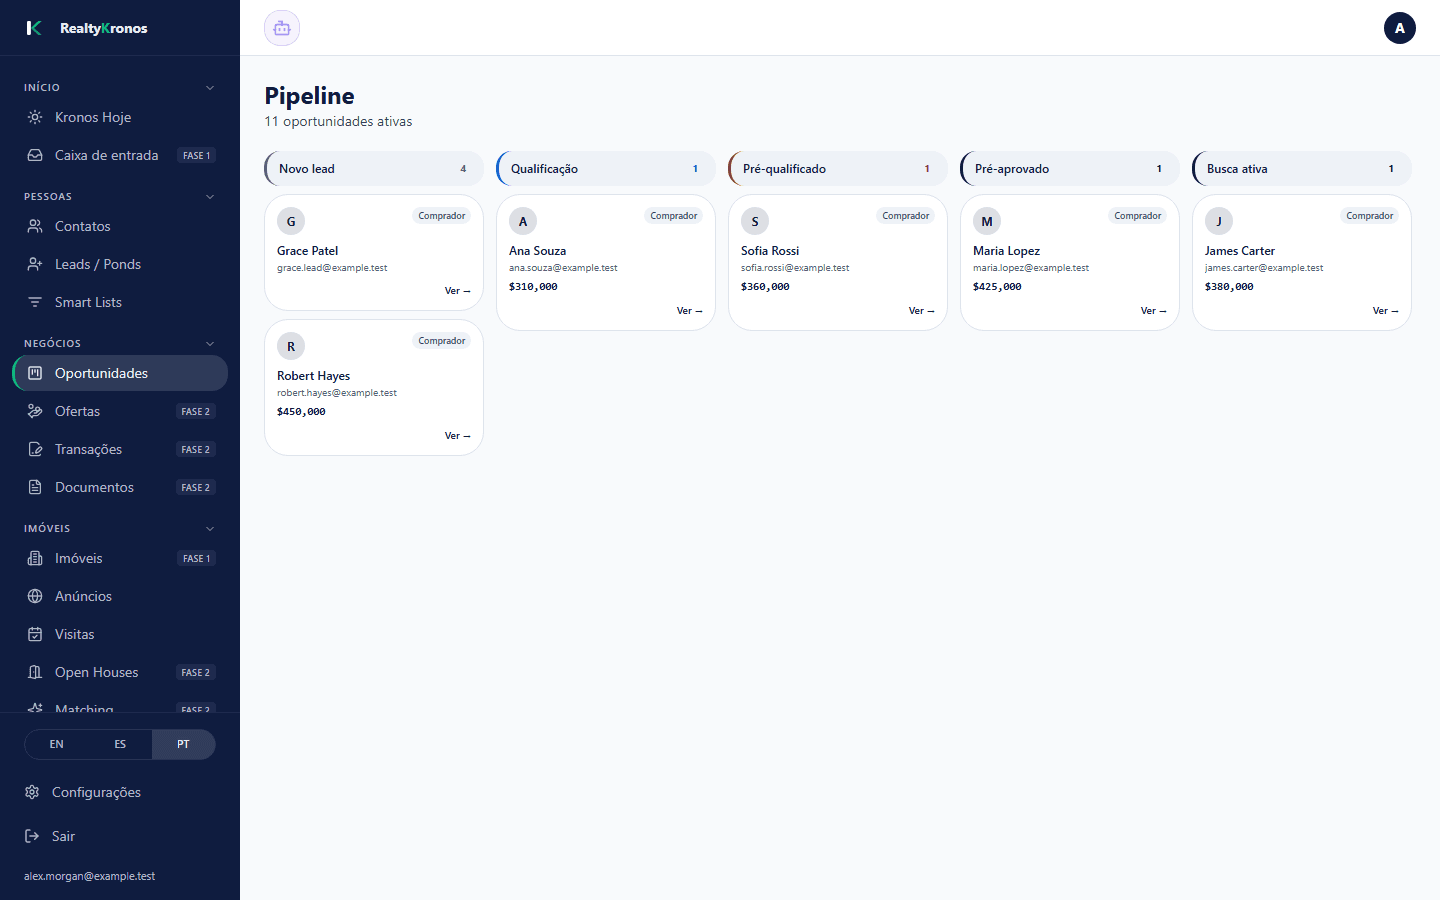
Task: Click Ver link on Maria Lopez card
Action: 1153,311
